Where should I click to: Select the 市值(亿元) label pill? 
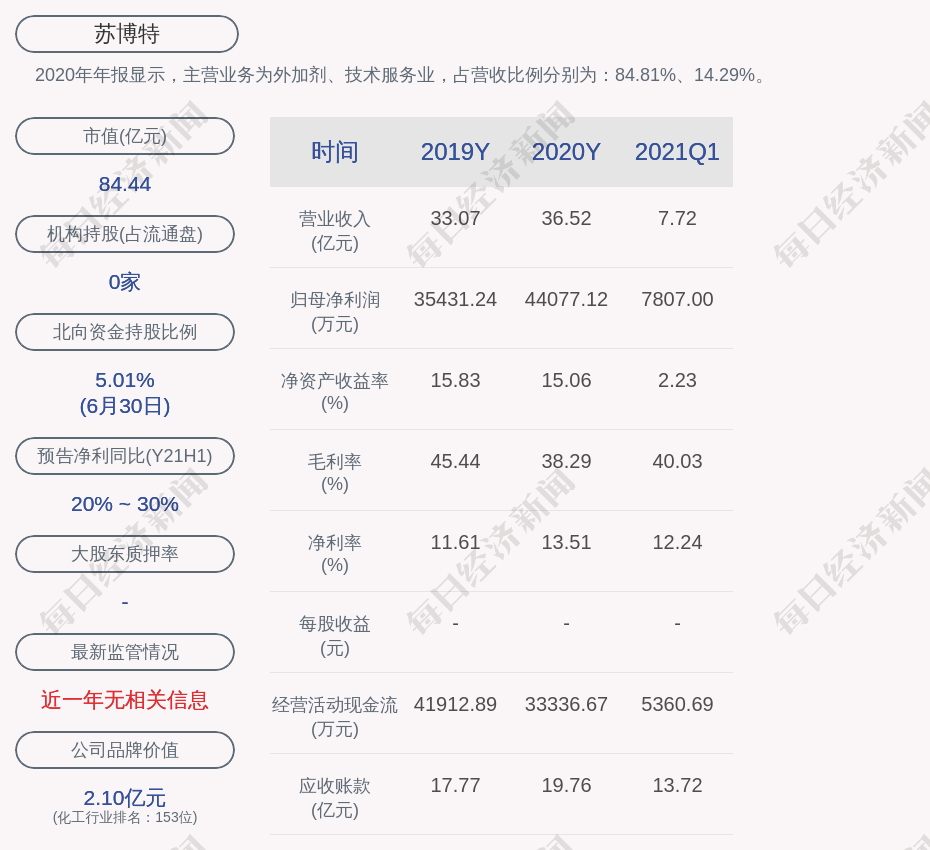click(x=125, y=136)
